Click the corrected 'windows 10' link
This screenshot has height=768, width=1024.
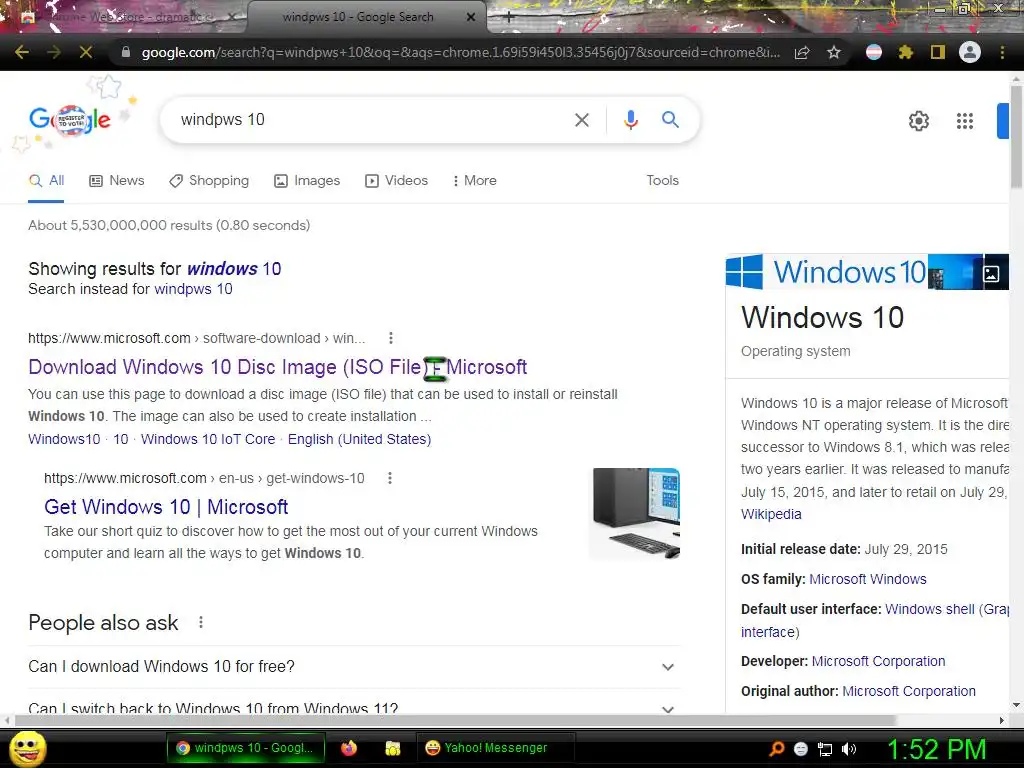234,269
